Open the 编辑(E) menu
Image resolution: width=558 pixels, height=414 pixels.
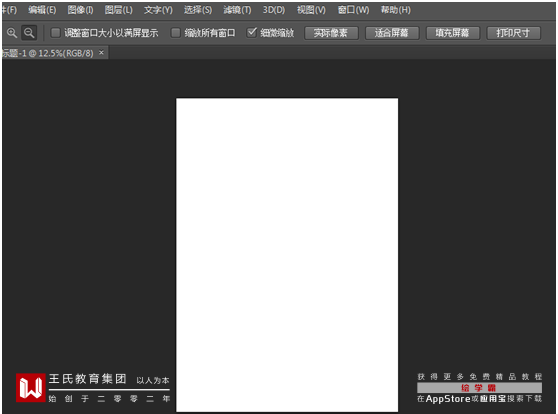42,10
